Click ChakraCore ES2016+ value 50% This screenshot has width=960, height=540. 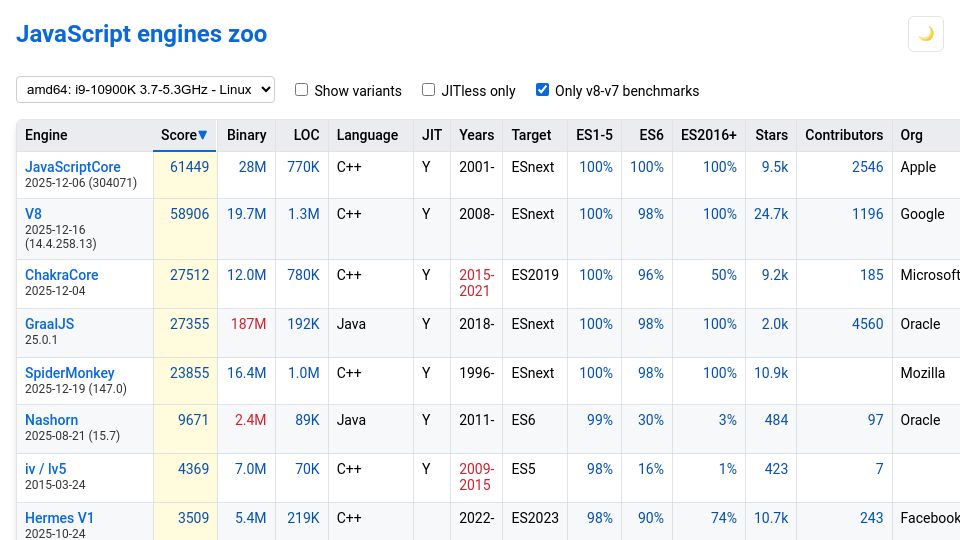point(724,276)
